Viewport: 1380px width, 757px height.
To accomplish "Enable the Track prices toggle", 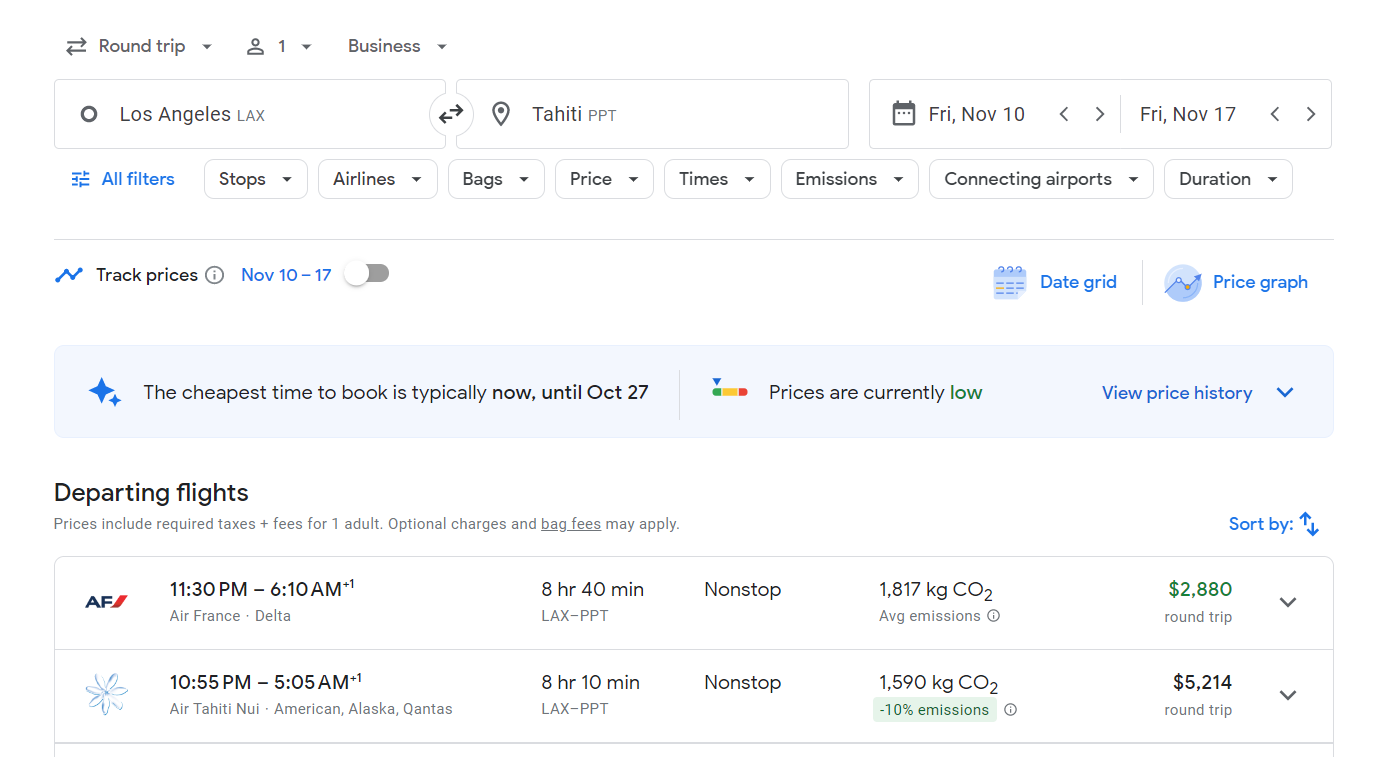I will pyautogui.click(x=367, y=274).
